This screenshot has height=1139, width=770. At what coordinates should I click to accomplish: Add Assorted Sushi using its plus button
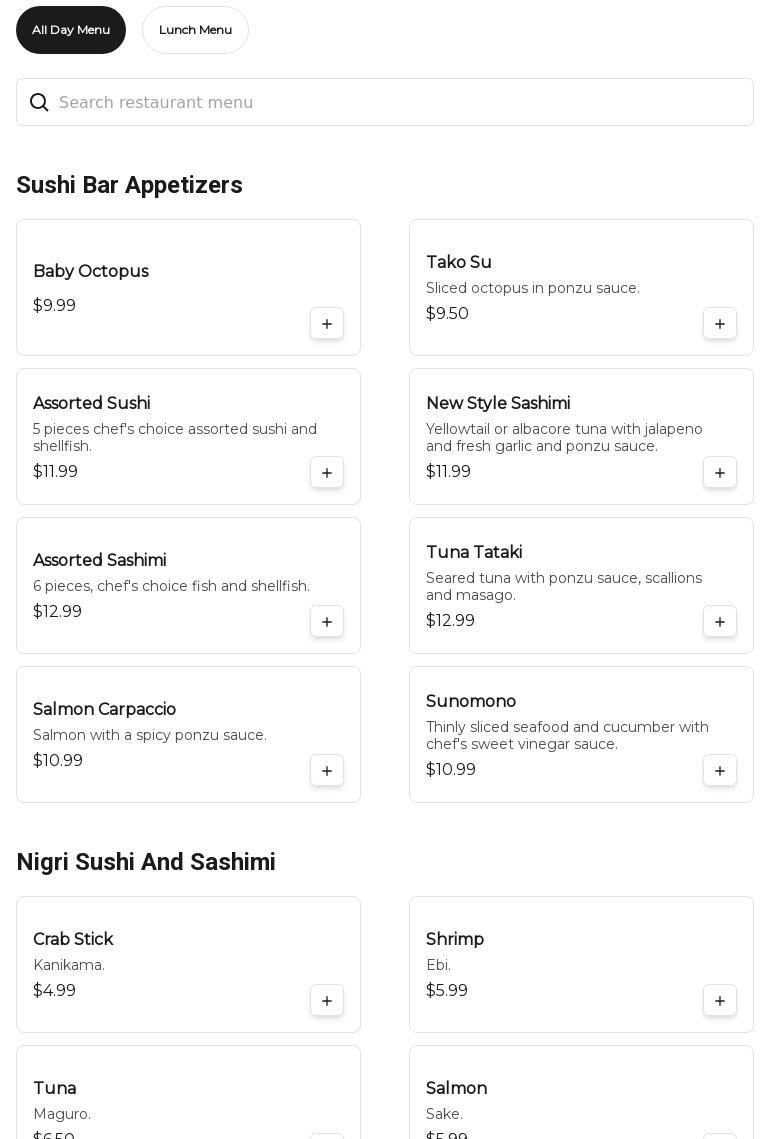[x=327, y=473]
